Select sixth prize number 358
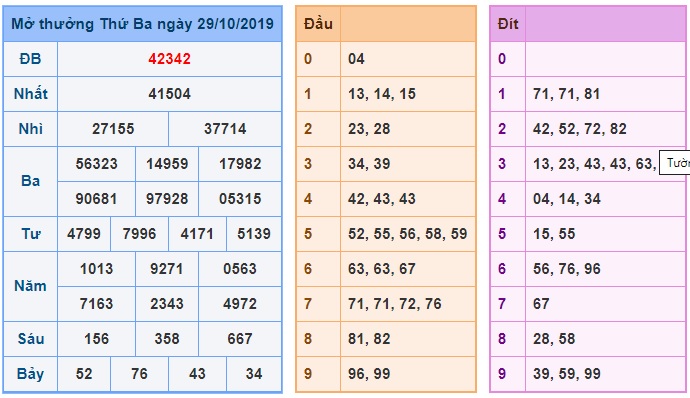The width and height of the screenshot is (690, 398). (x=167, y=339)
